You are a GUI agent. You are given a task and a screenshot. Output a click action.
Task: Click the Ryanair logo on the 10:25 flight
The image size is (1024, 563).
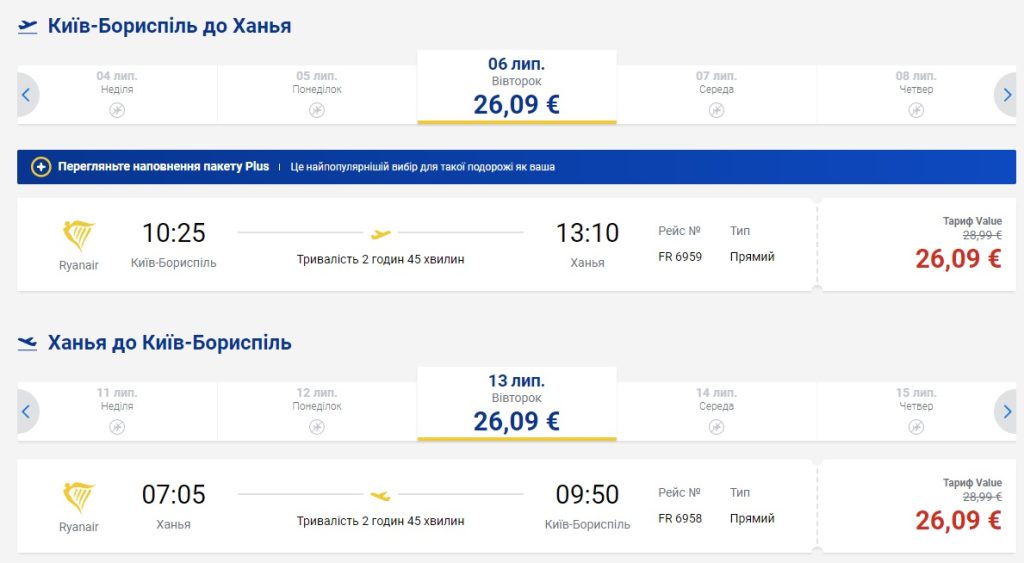(x=79, y=236)
